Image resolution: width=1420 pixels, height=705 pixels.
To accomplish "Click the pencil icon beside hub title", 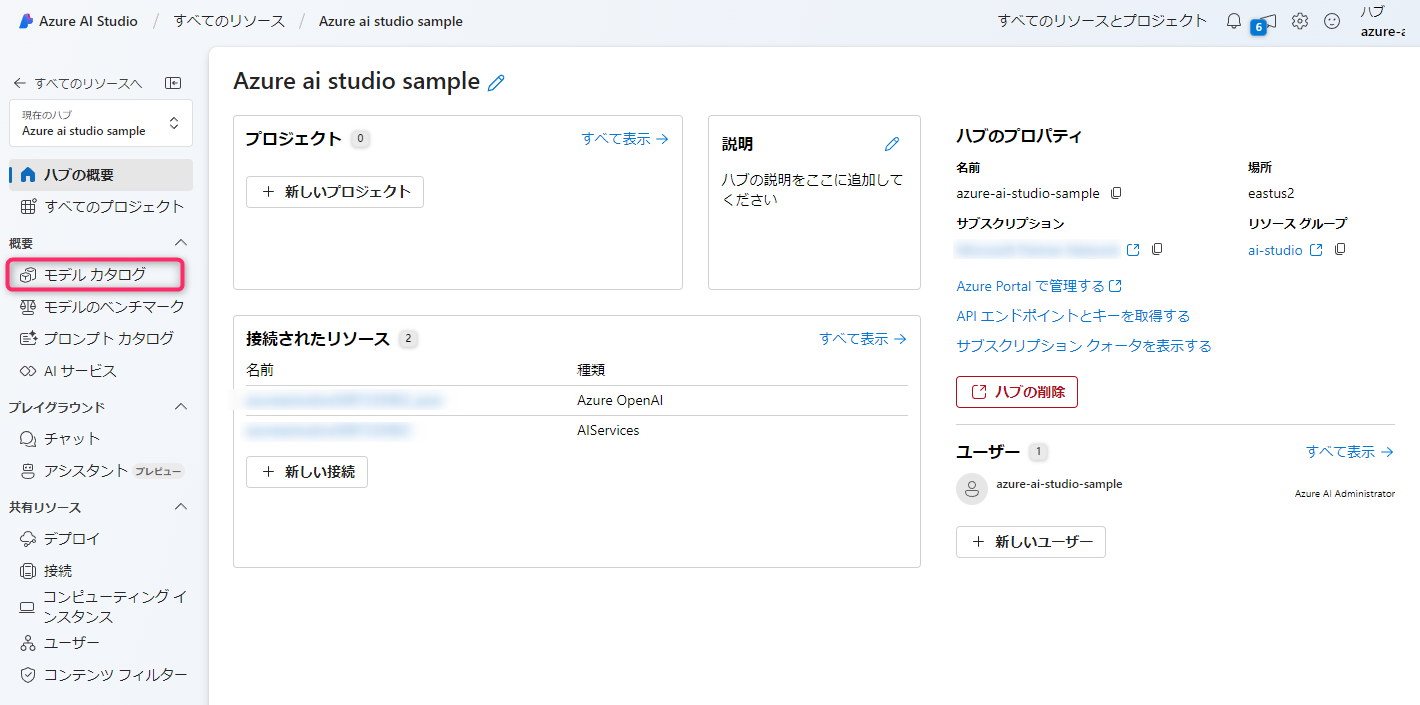I will [496, 83].
